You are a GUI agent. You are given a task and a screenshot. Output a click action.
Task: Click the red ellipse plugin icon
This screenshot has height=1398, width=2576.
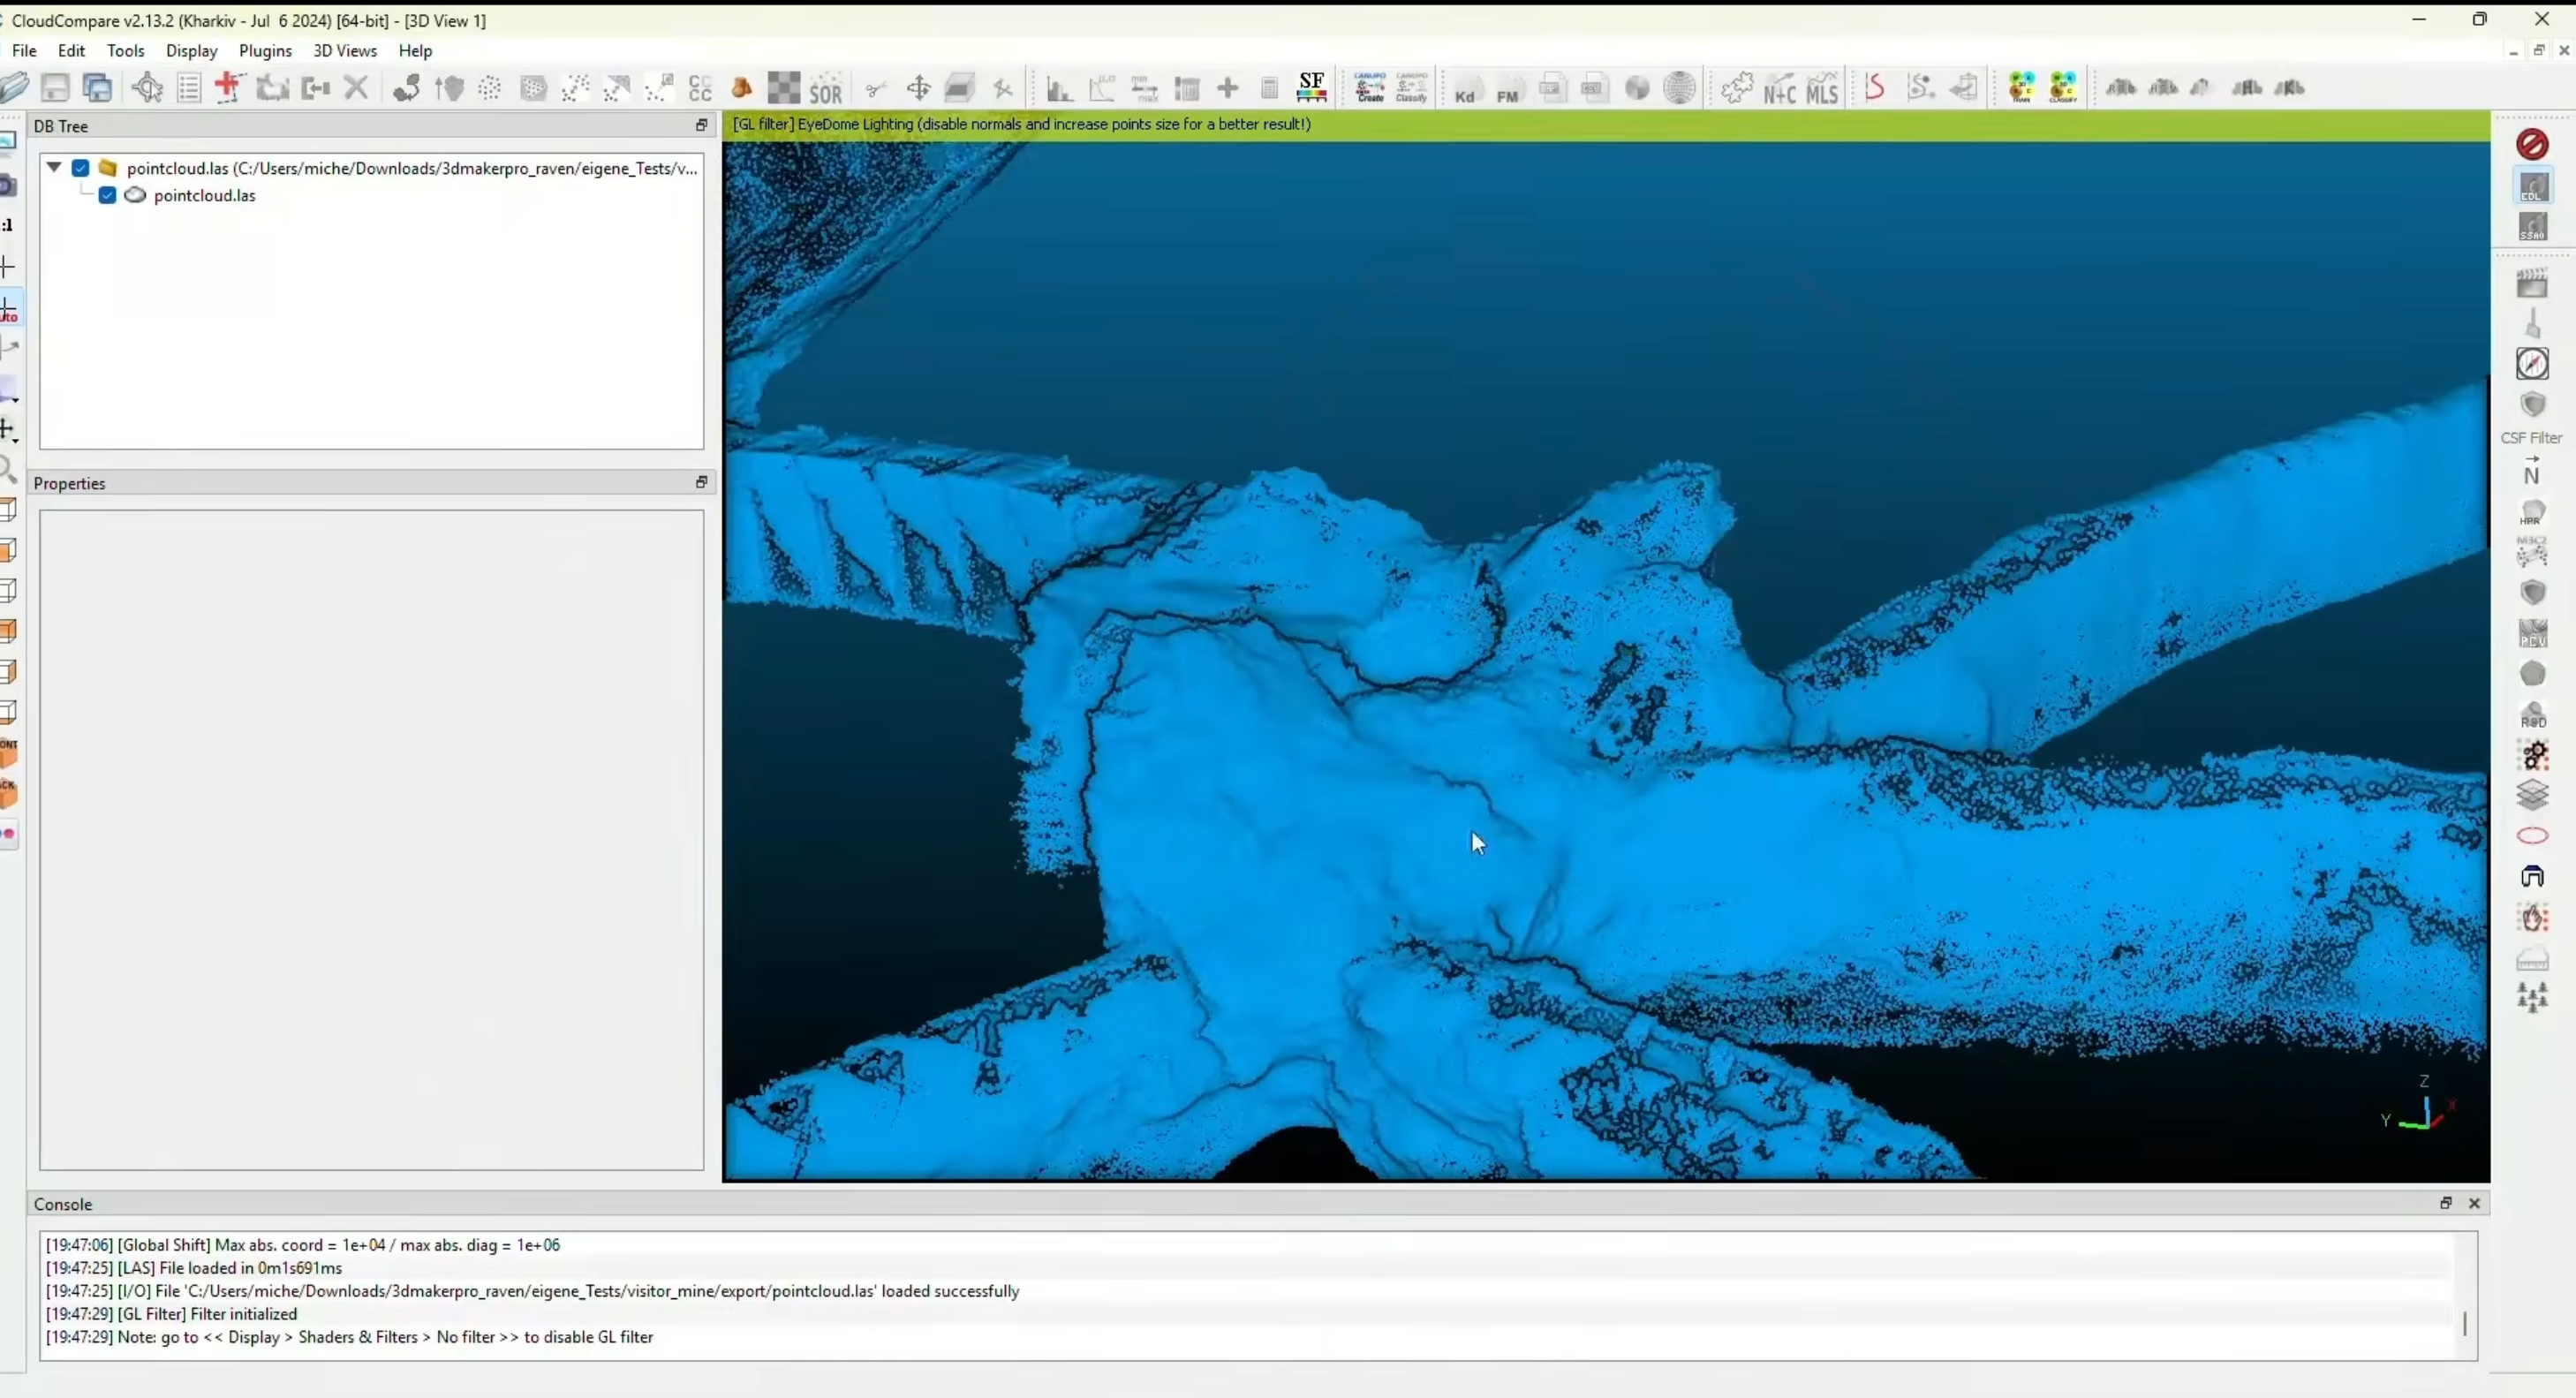[x=2532, y=836]
